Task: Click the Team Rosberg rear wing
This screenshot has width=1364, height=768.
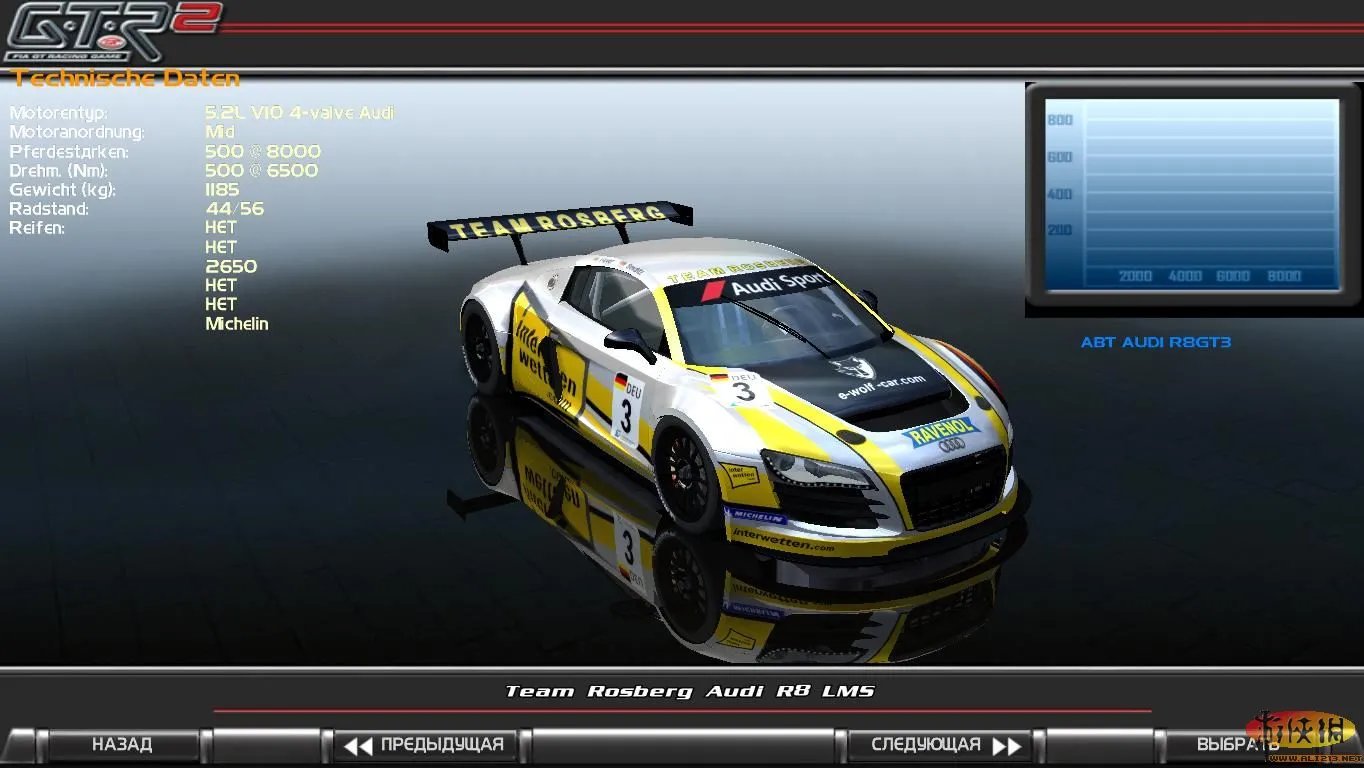Action: [558, 223]
